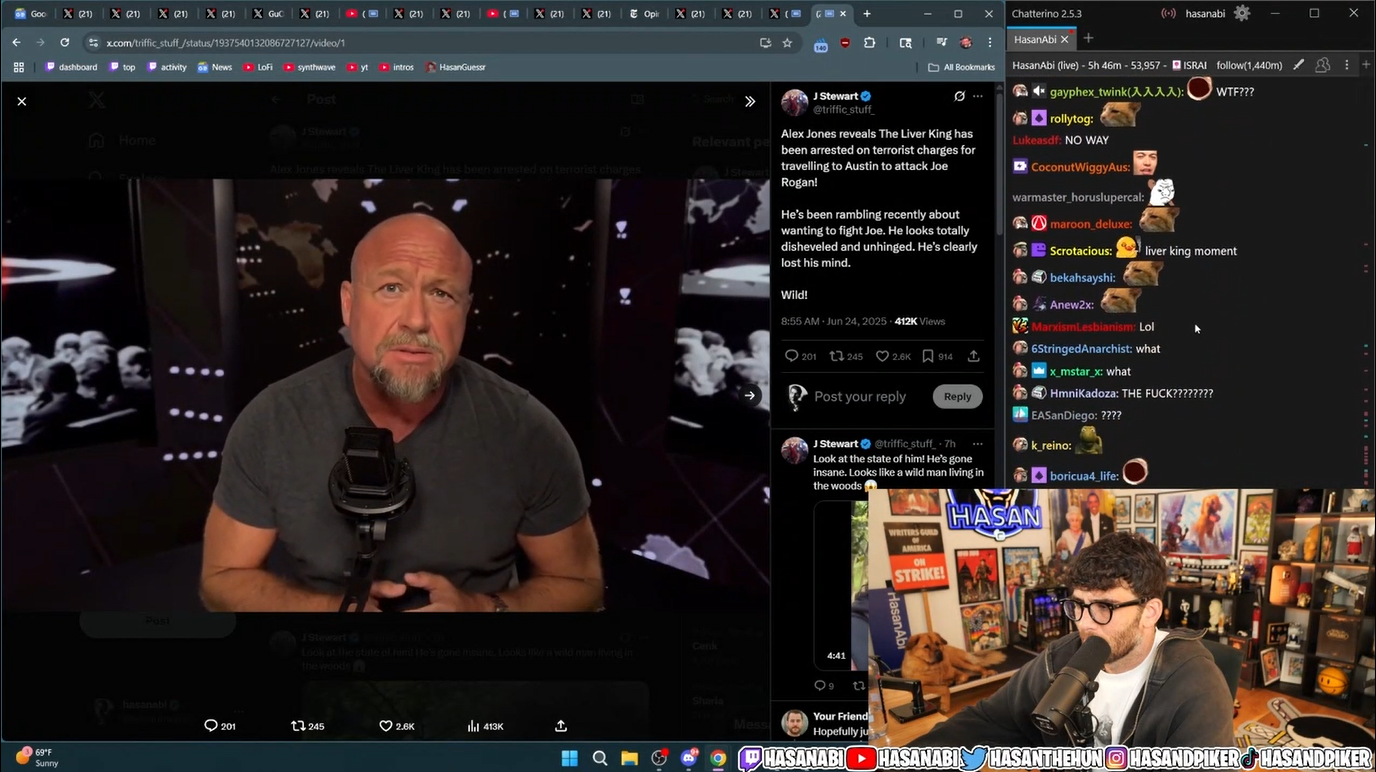Like the tweet showing 2.6K in side panel
Screen dimensions: 1376x772
pos(893,356)
